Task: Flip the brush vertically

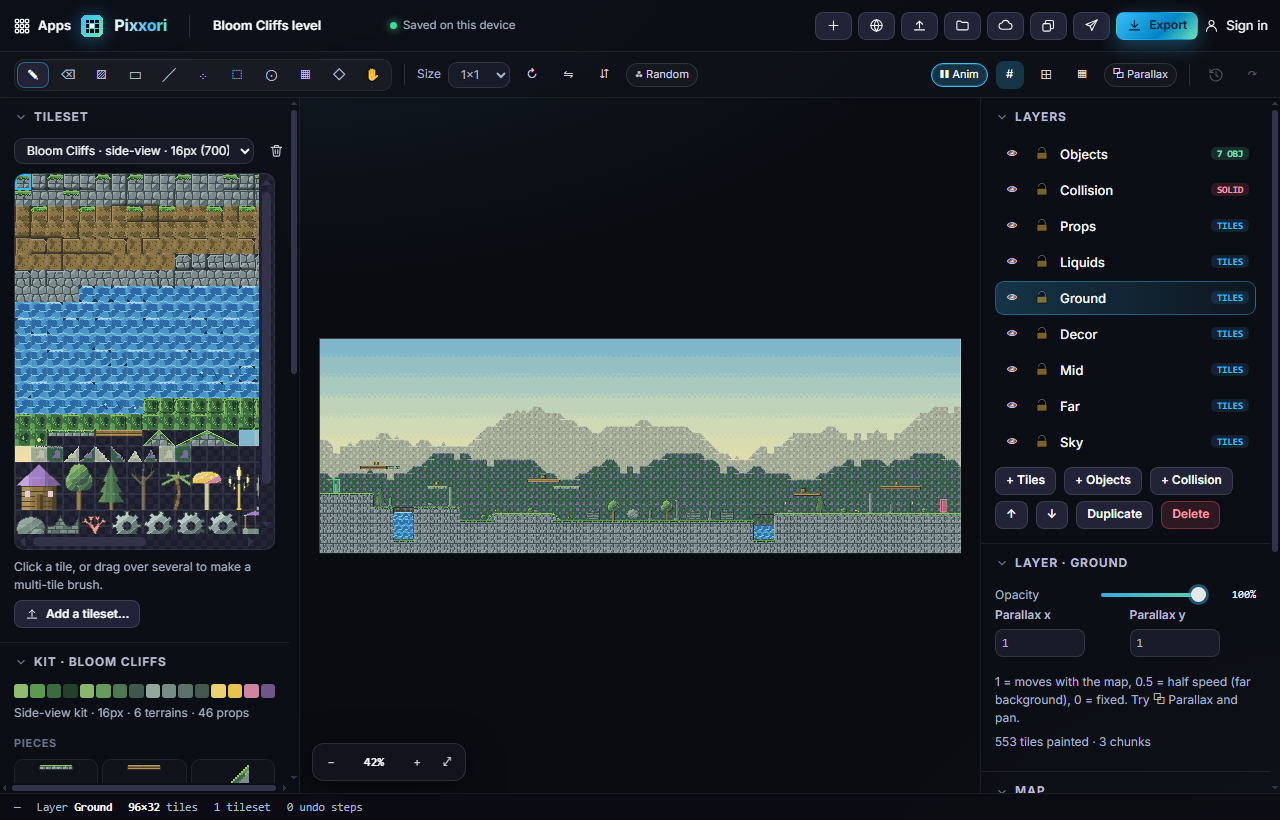Action: click(604, 74)
